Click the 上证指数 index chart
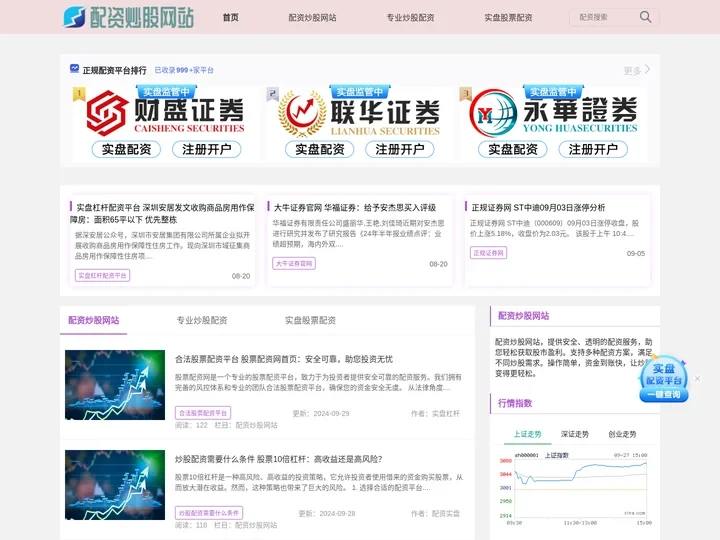The image size is (720, 540). [574, 489]
